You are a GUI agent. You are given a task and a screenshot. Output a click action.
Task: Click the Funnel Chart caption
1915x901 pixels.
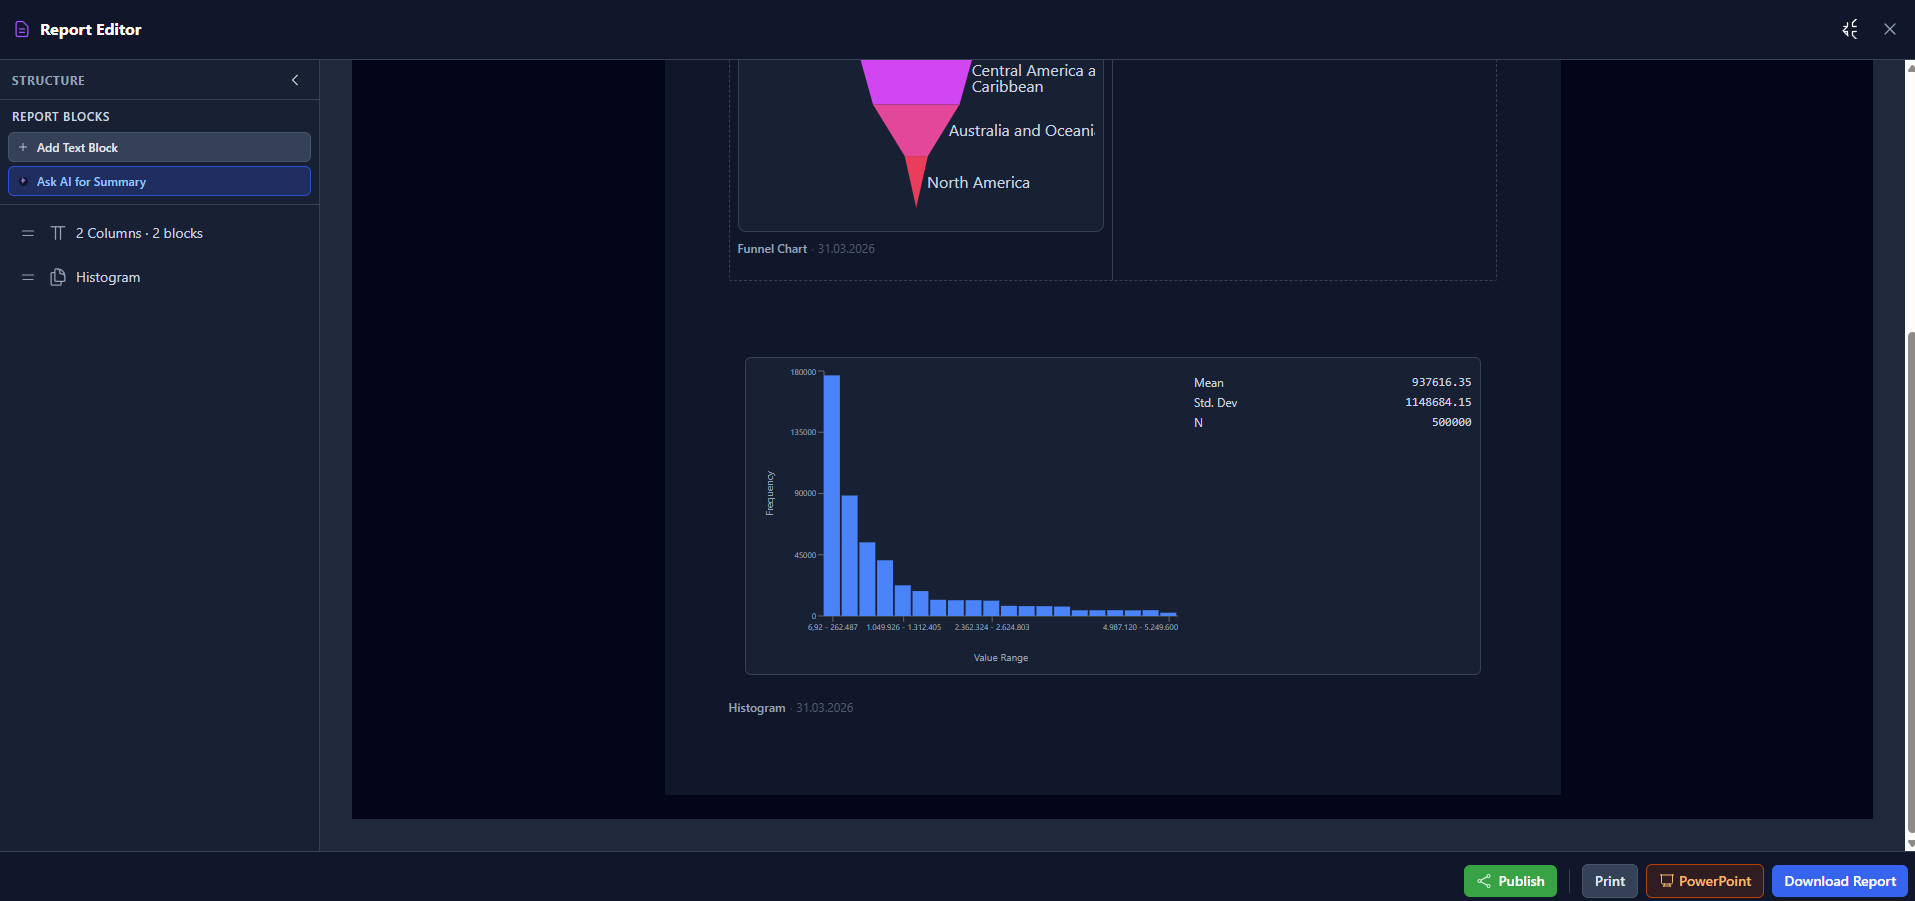[x=772, y=249]
